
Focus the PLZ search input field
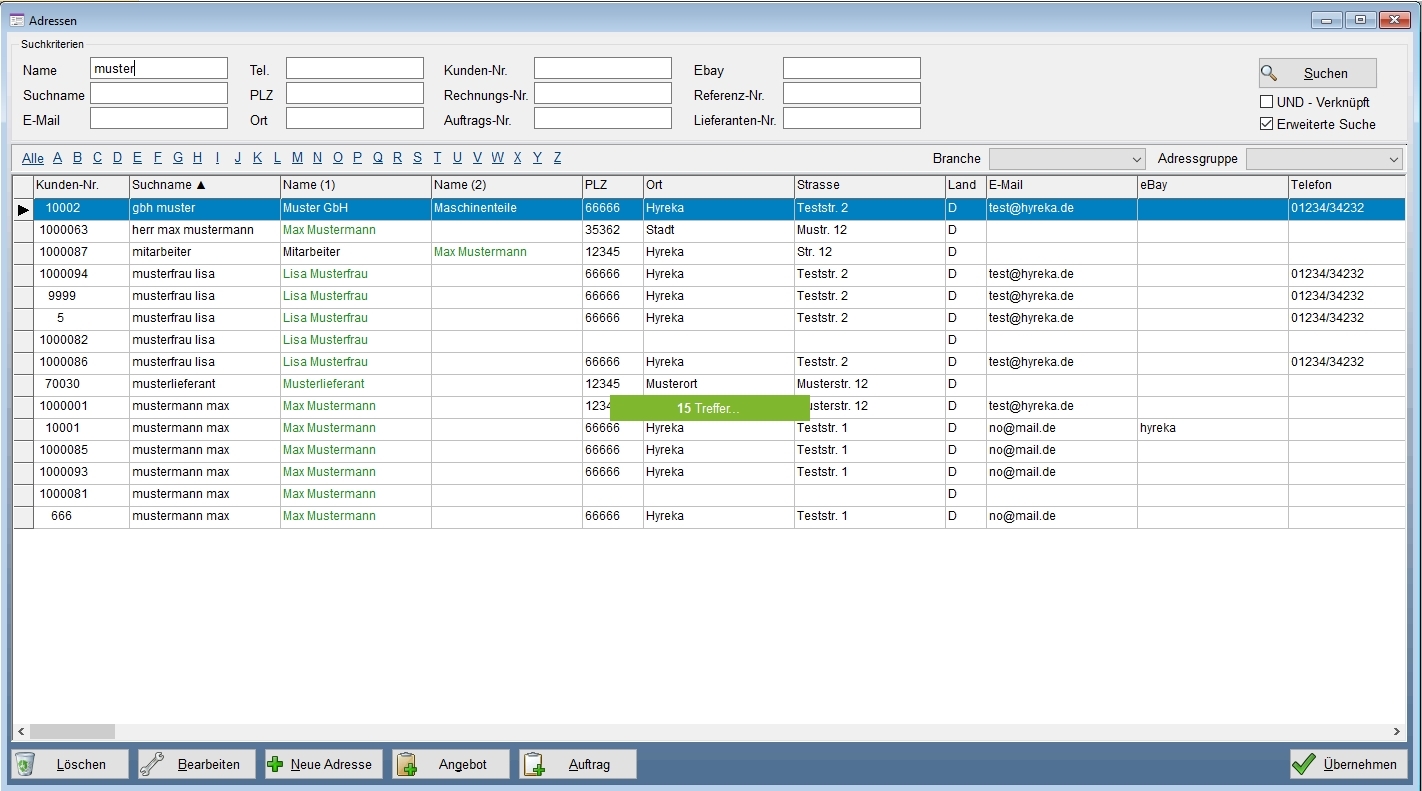(354, 93)
